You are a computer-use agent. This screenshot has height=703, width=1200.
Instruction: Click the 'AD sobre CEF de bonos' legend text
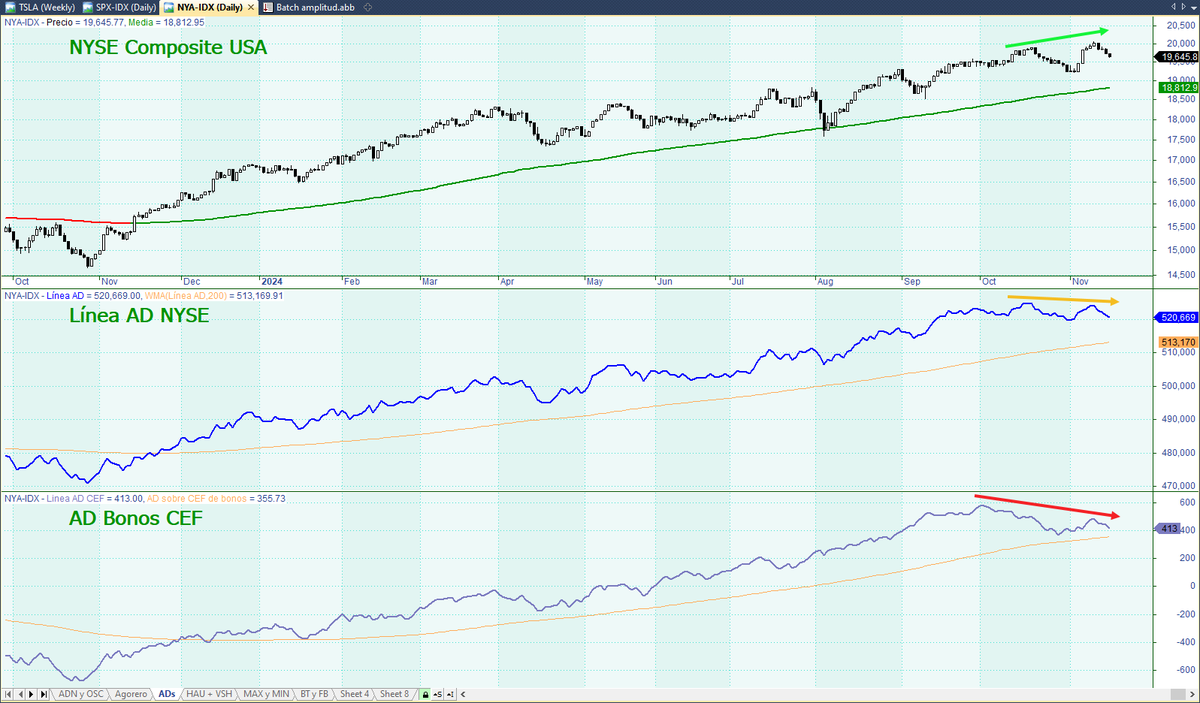195,498
